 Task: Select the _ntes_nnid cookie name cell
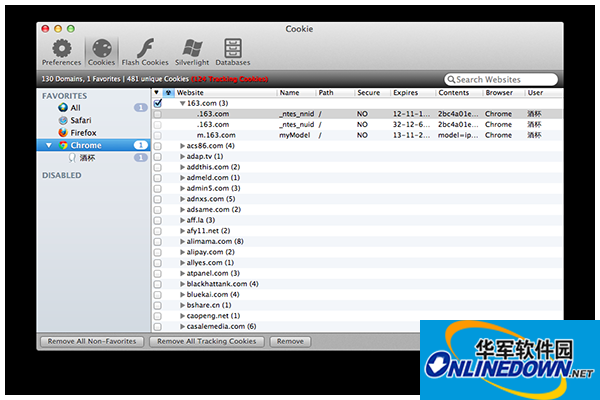(297, 114)
